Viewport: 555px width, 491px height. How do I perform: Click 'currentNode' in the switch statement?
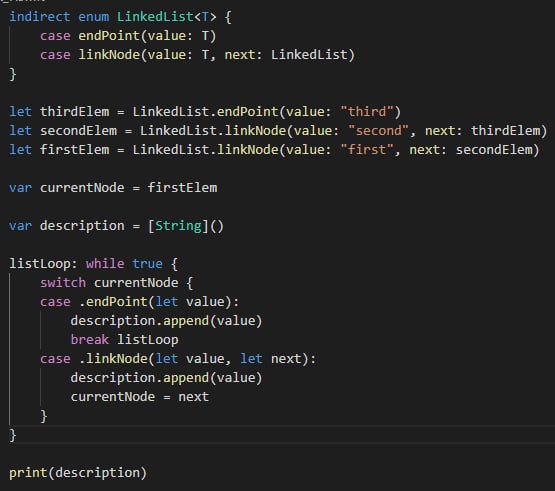point(136,283)
